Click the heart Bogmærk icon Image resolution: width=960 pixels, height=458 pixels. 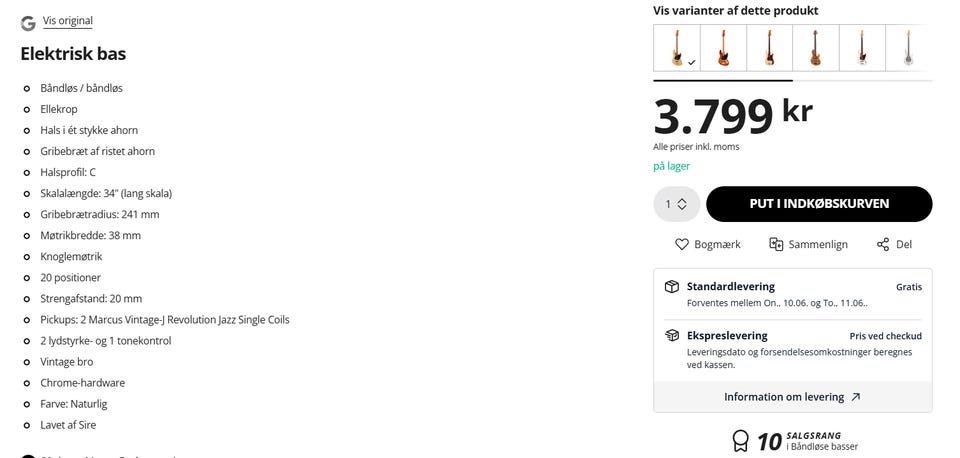pyautogui.click(x=681, y=244)
